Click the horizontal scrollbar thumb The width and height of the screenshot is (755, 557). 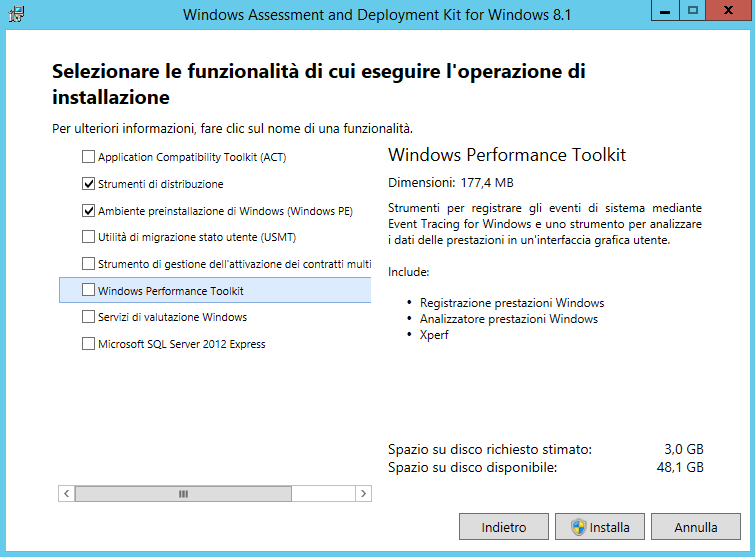tap(183, 494)
